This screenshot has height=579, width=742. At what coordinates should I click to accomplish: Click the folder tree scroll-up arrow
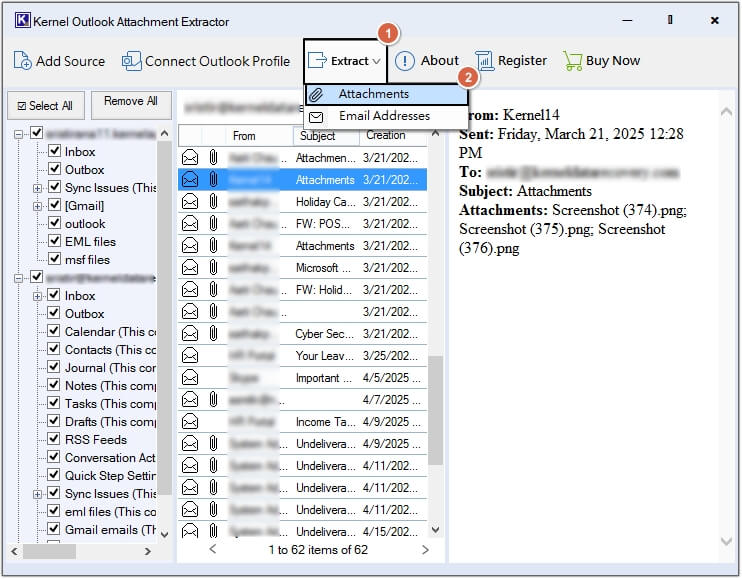(x=164, y=133)
